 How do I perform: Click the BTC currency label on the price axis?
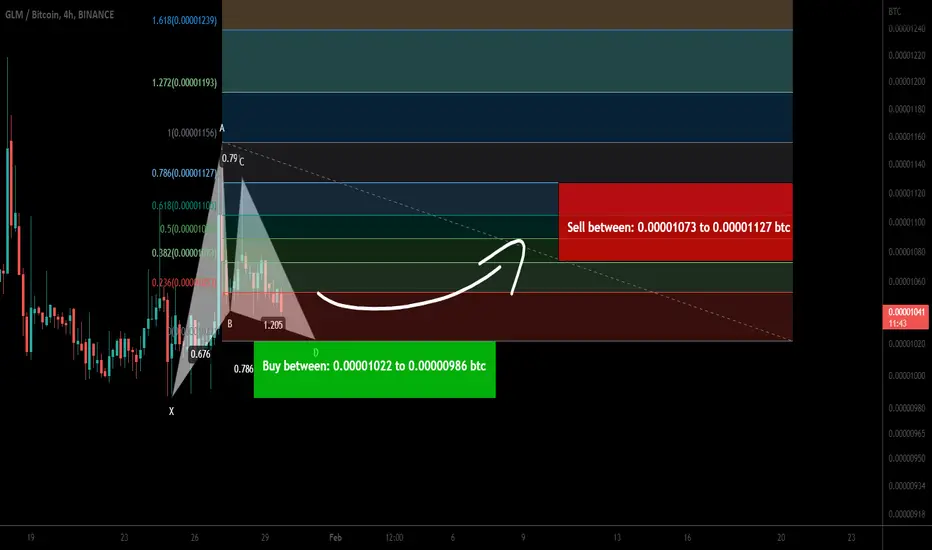(895, 11)
